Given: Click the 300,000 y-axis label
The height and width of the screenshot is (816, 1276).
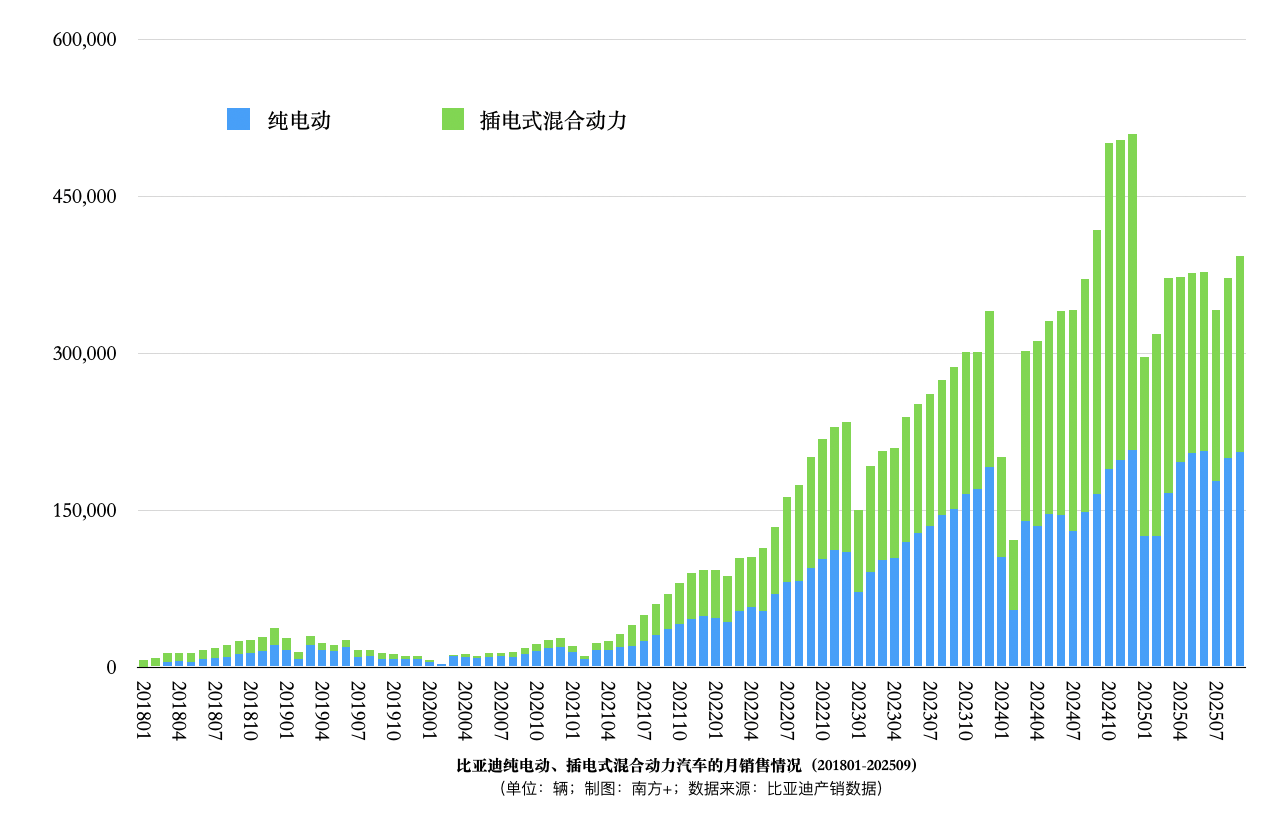Looking at the screenshot, I should pos(84,354).
